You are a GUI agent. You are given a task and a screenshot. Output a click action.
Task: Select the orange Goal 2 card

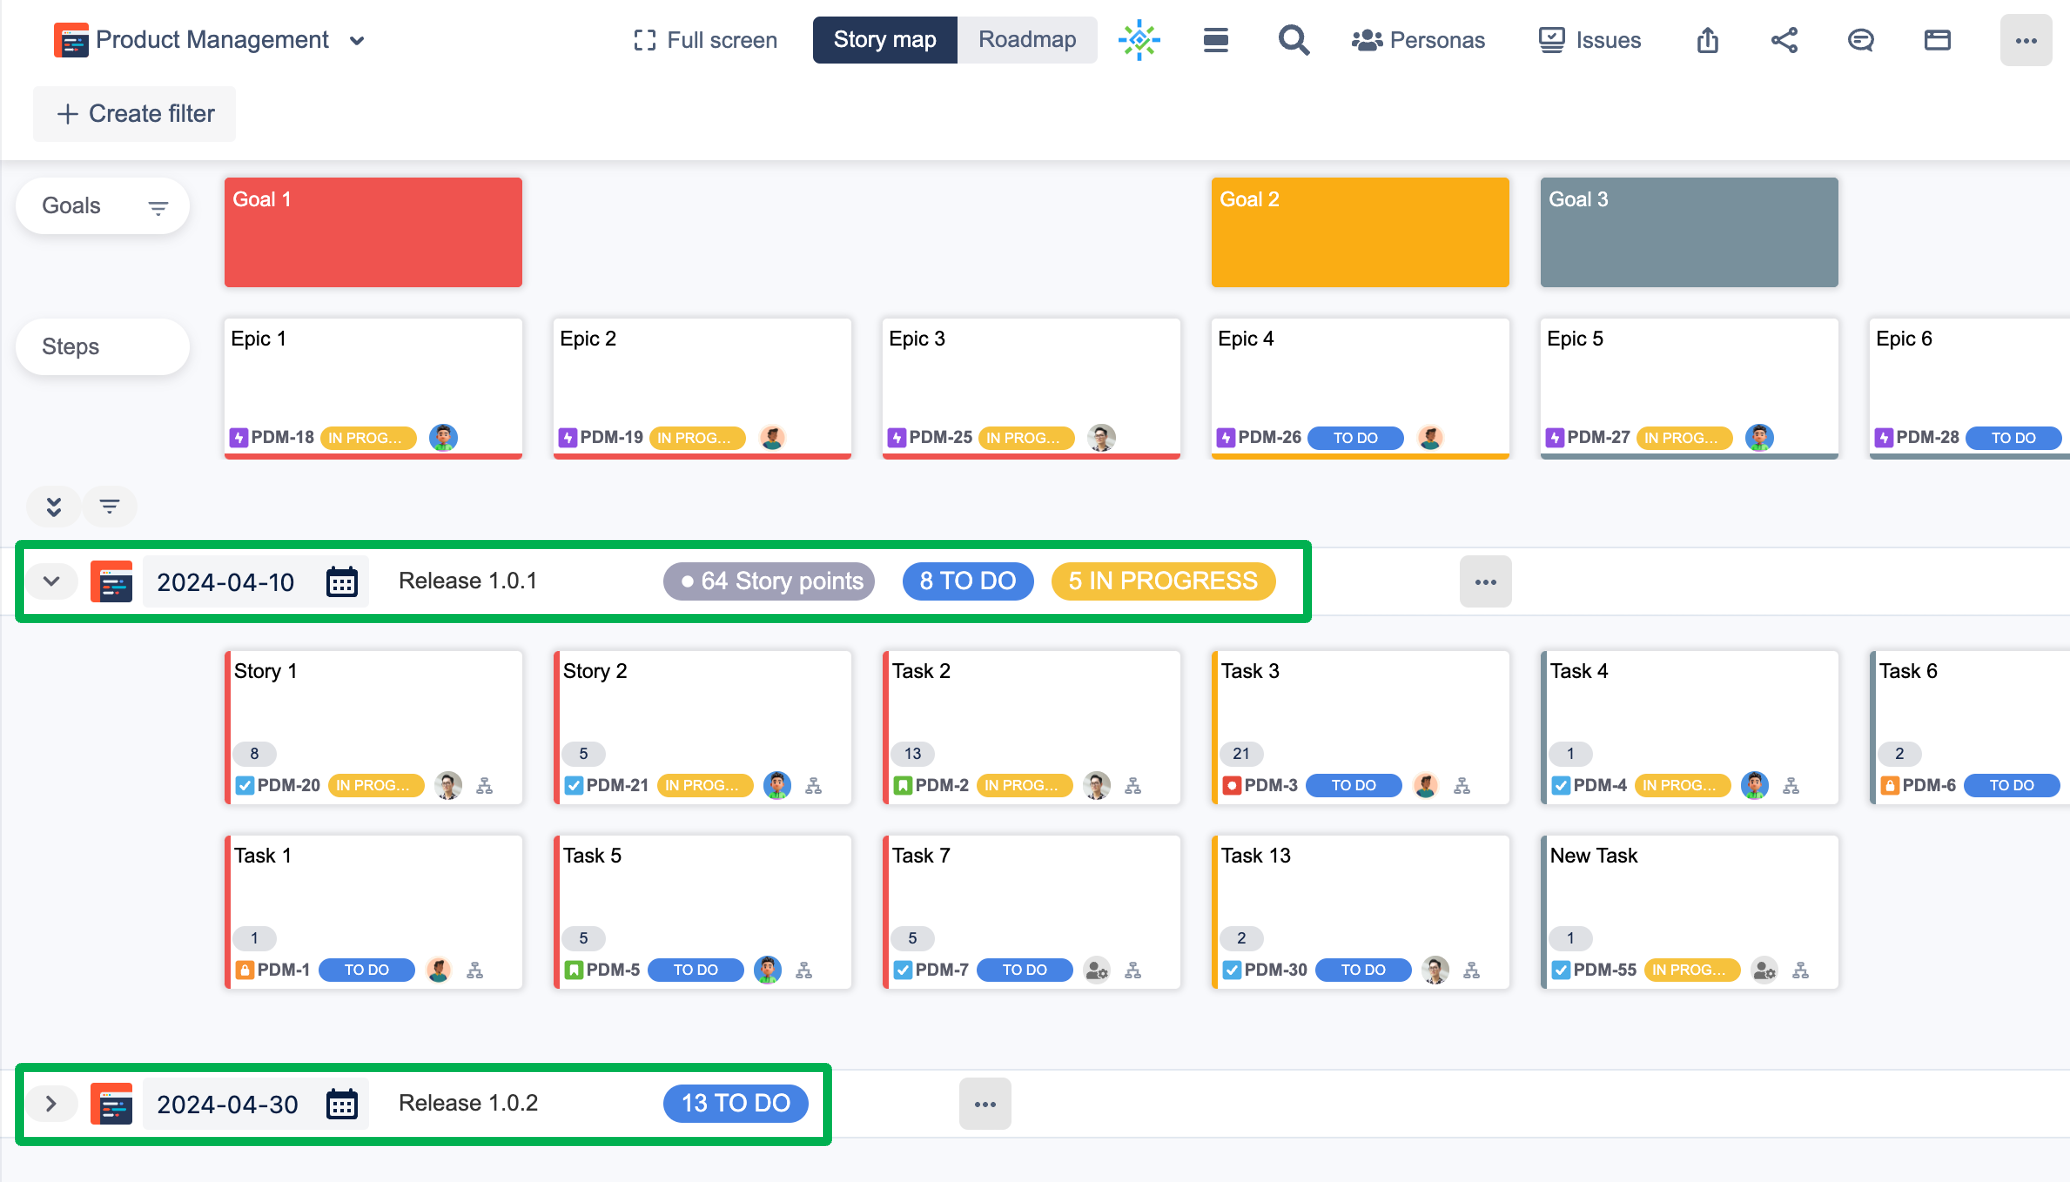coord(1360,233)
